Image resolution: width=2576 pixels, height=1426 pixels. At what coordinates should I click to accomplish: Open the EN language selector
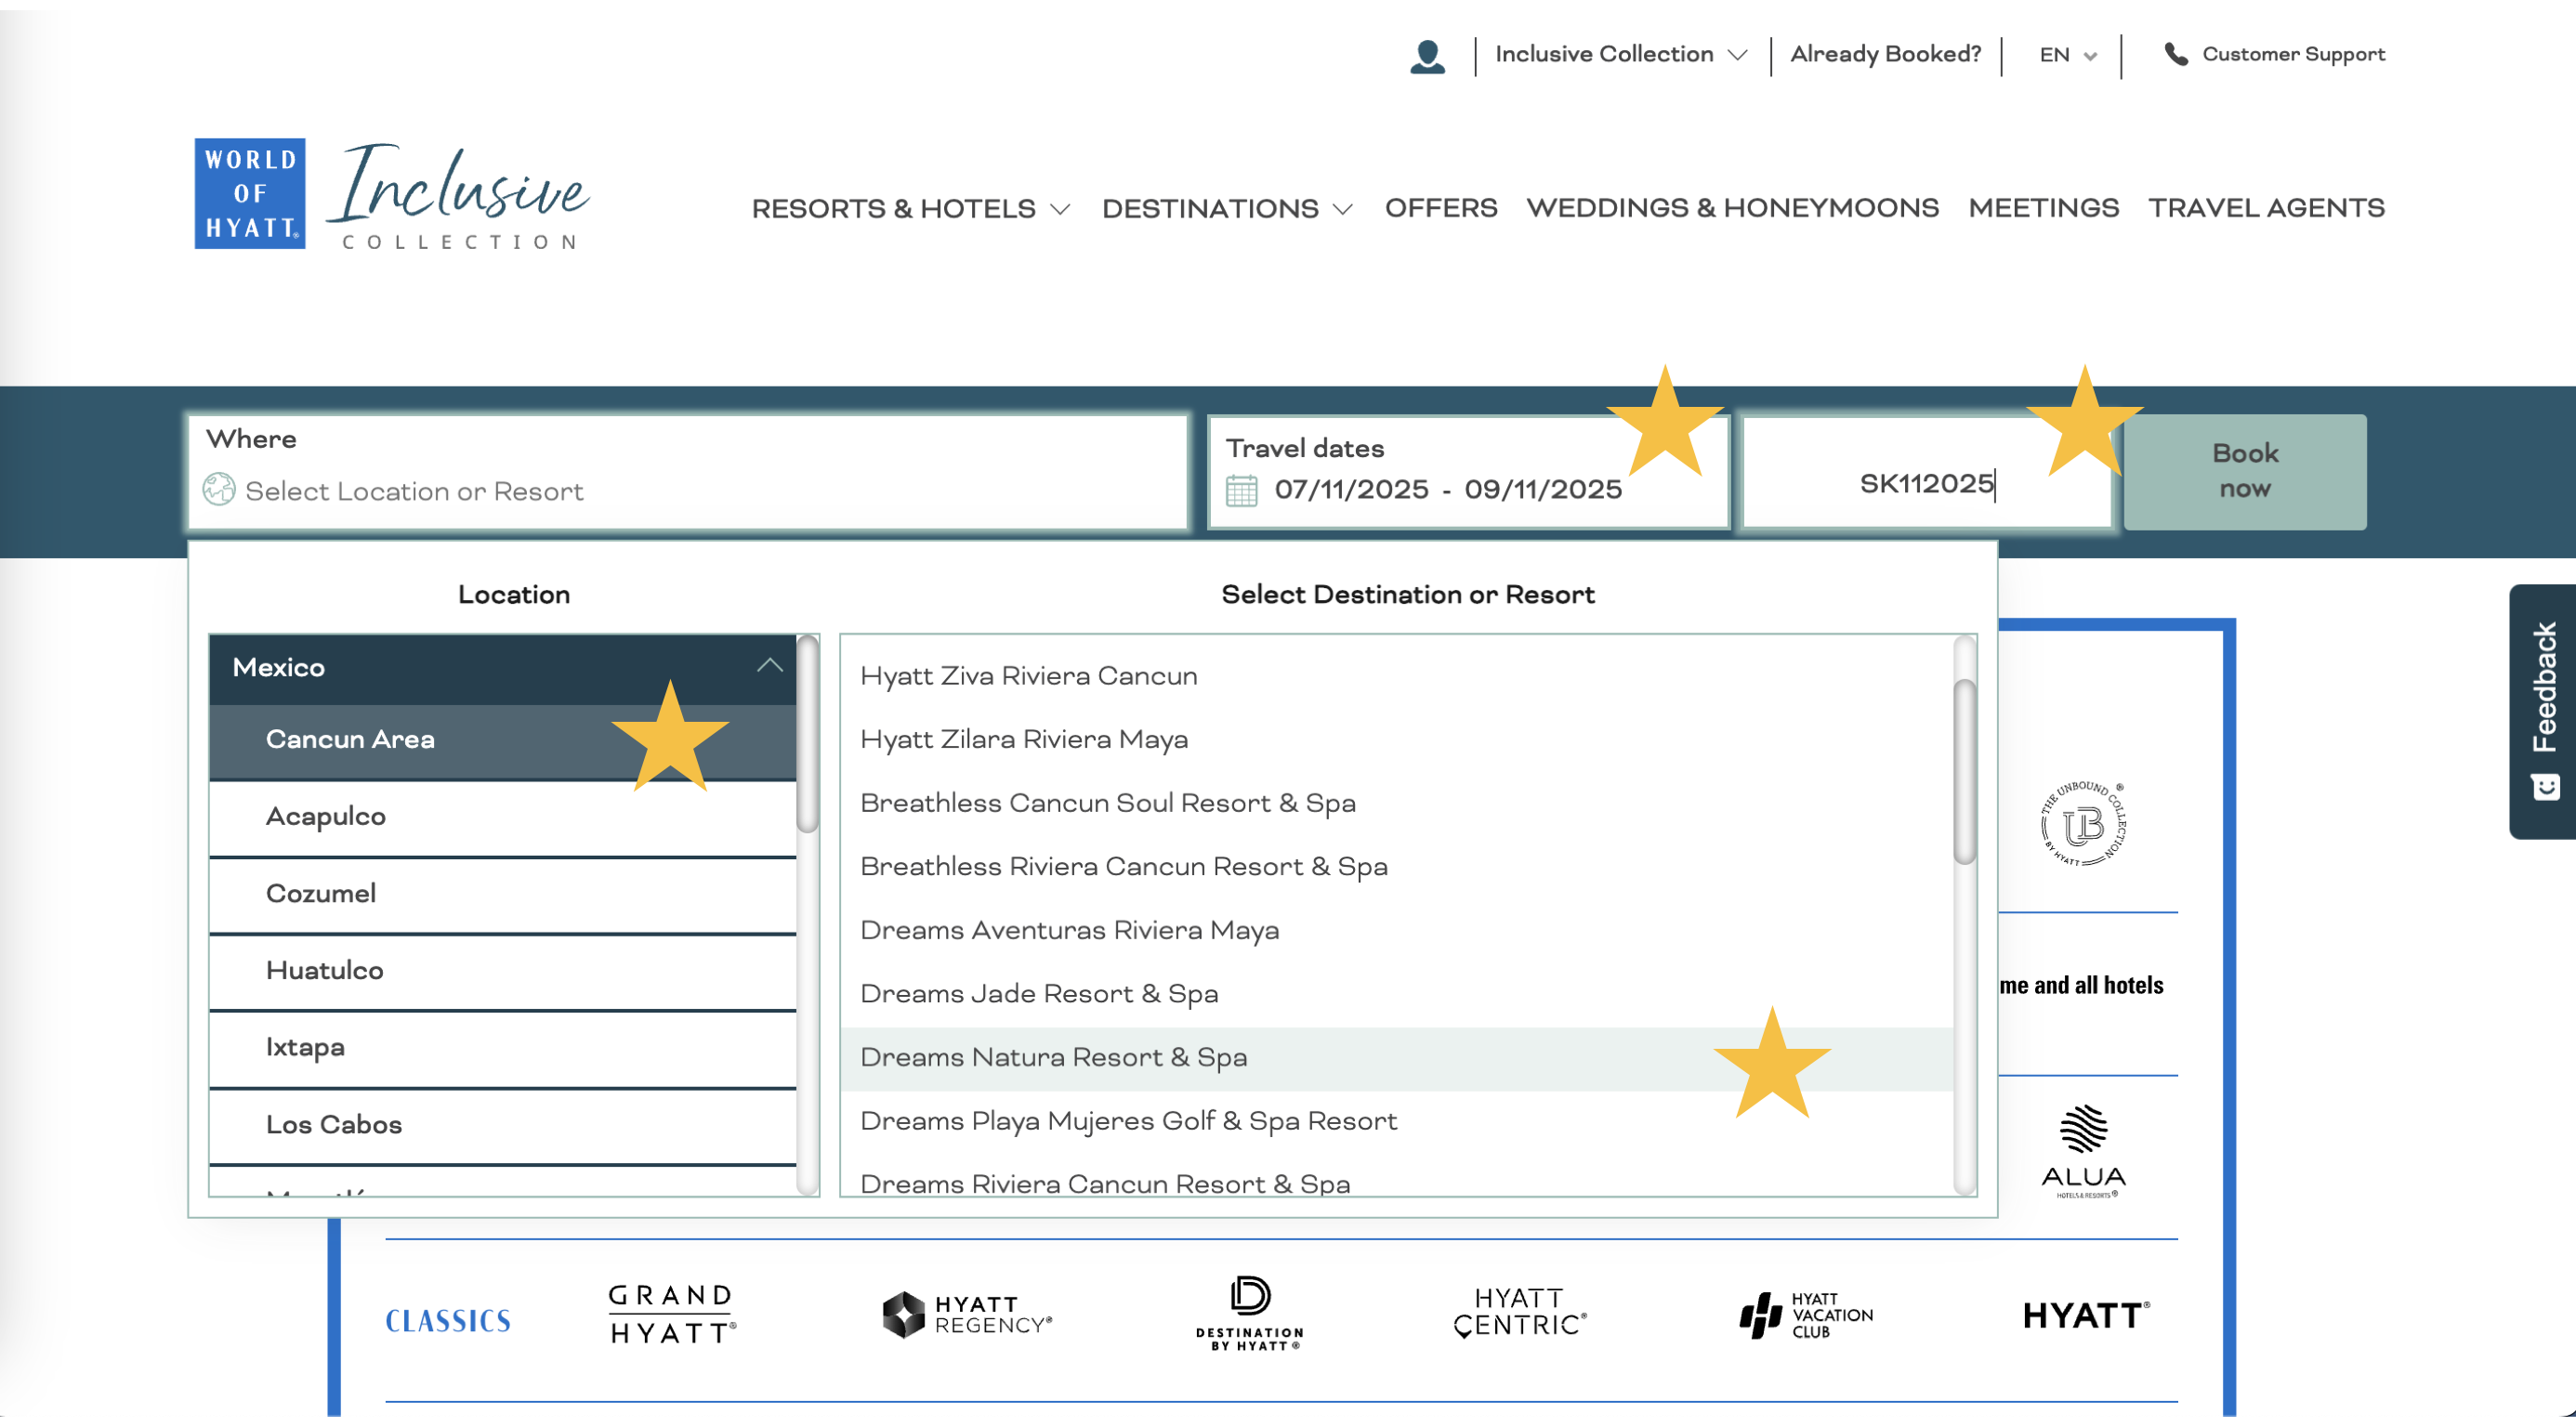[x=2067, y=56]
